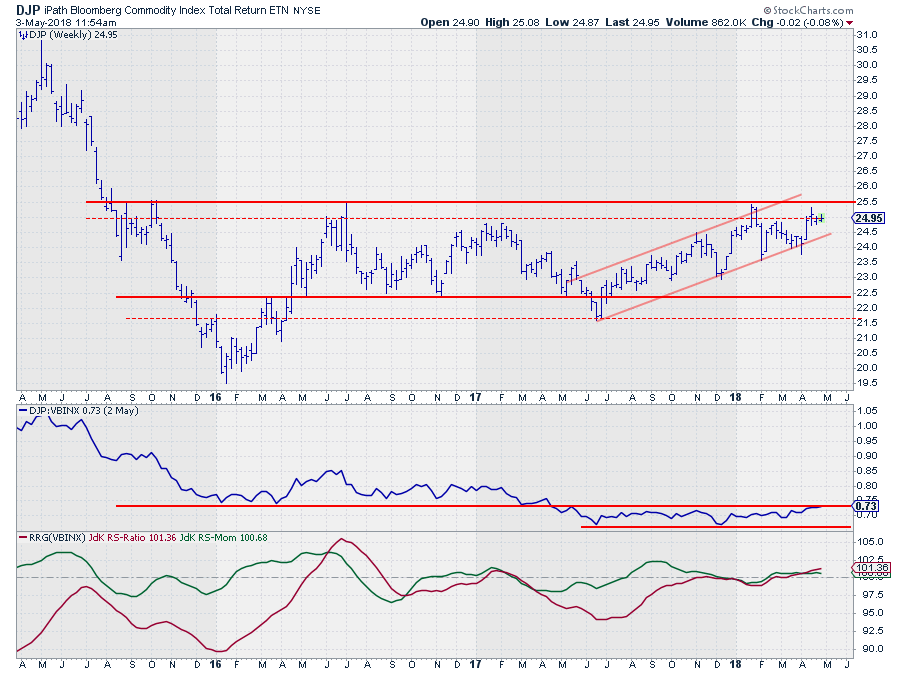Click the 19.5 price axis label
Image resolution: width=900 pixels, height=673 pixels.
coord(867,383)
